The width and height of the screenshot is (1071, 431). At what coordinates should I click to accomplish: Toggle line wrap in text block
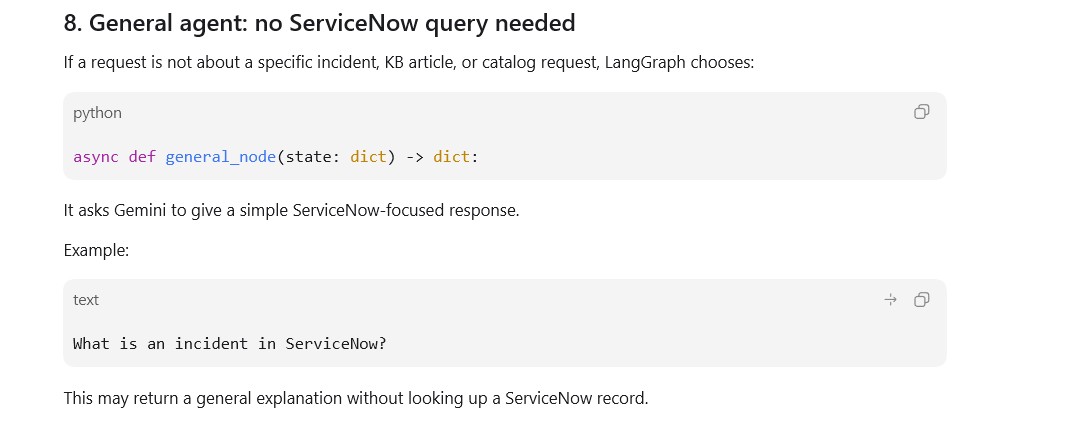(891, 300)
